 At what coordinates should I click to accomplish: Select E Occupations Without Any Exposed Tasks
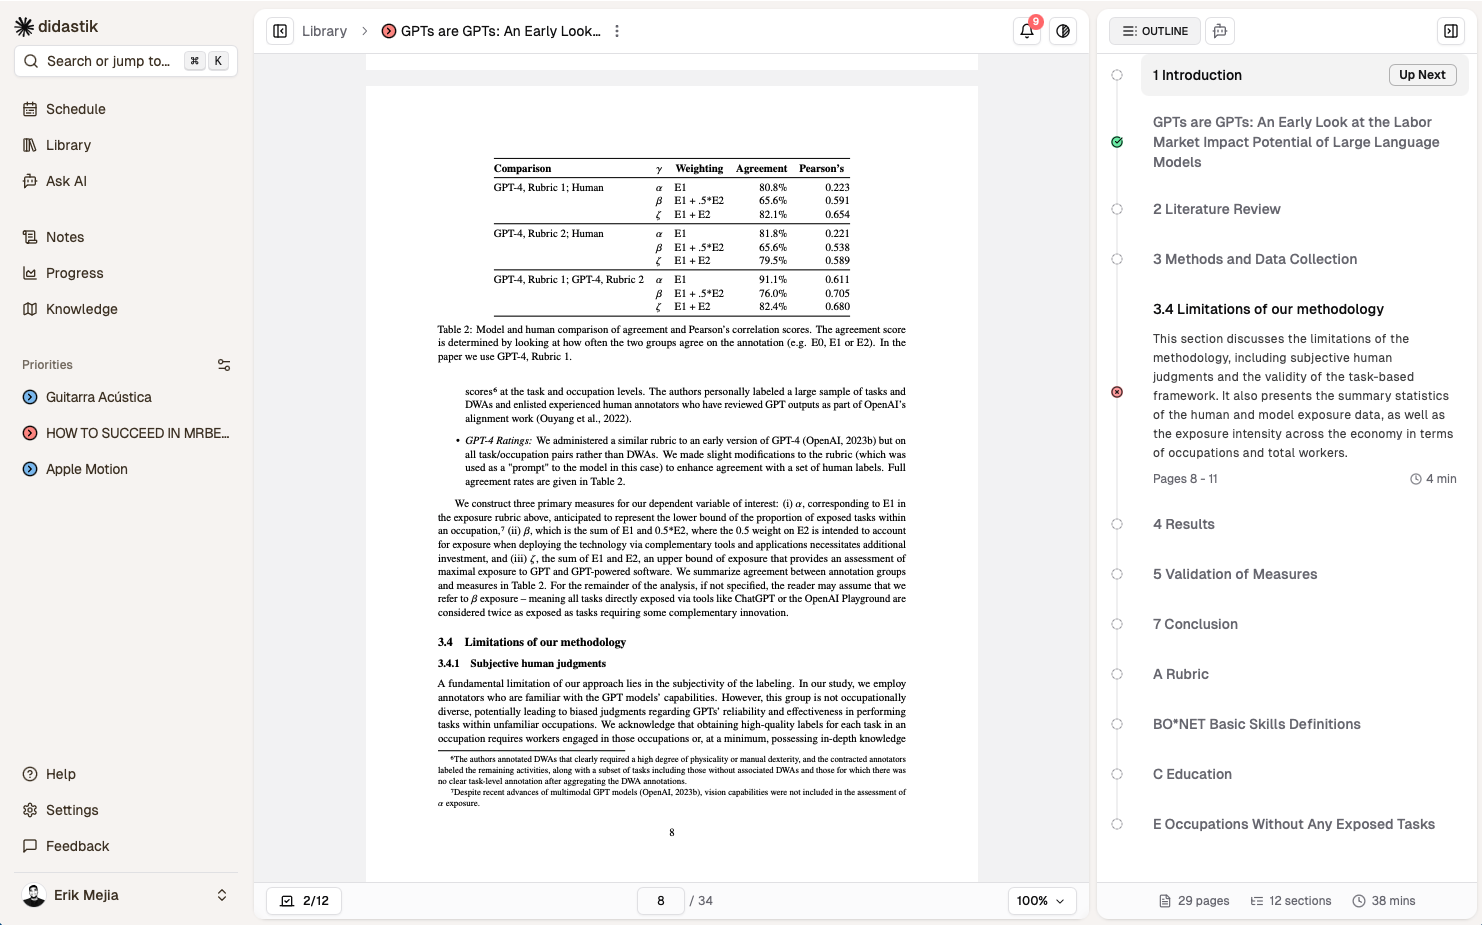click(x=1293, y=824)
